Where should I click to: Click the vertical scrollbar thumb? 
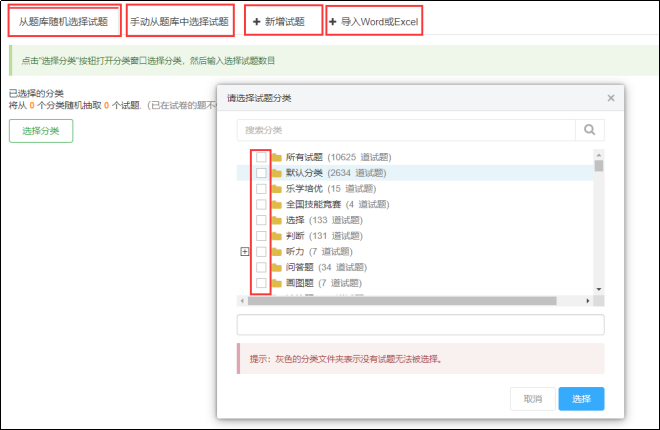click(x=599, y=166)
